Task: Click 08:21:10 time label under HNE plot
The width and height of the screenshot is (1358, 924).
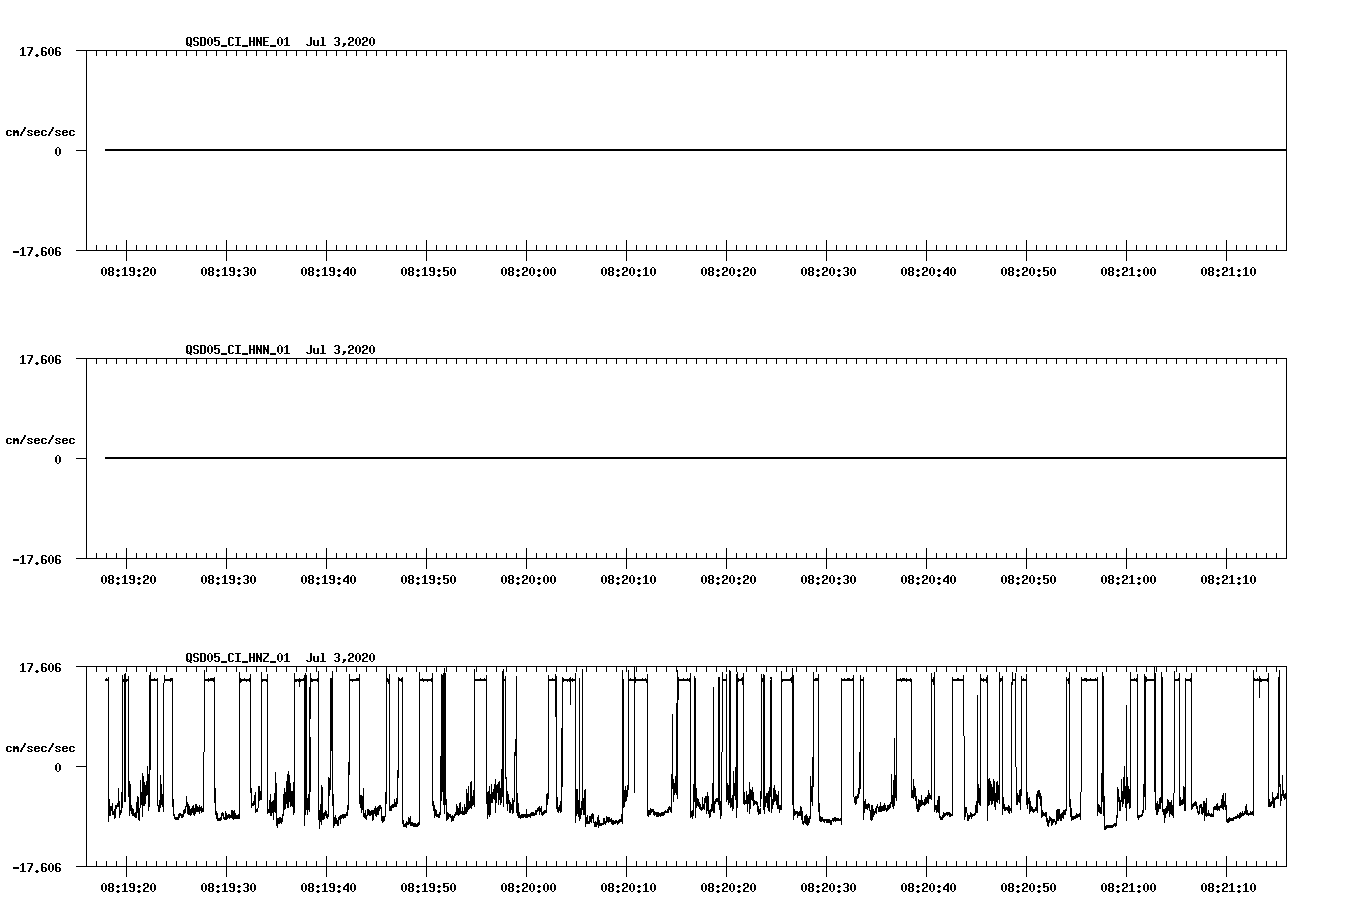Action: [x=1228, y=271]
